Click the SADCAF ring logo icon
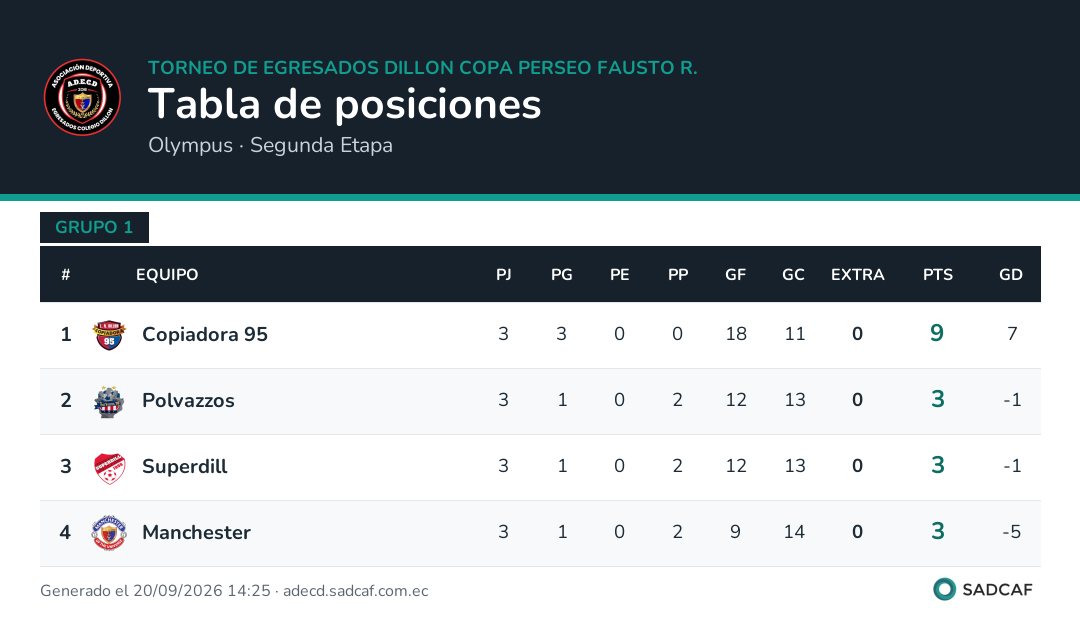The image size is (1080, 642). pyautogui.click(x=944, y=590)
